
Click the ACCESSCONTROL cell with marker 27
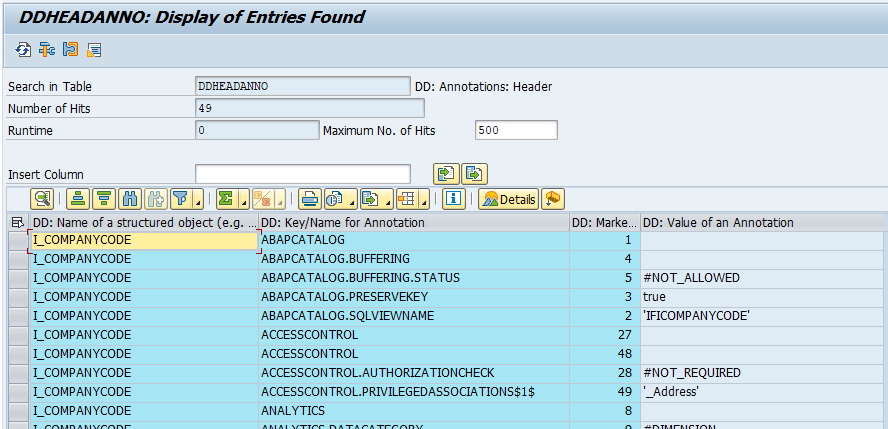(x=414, y=335)
